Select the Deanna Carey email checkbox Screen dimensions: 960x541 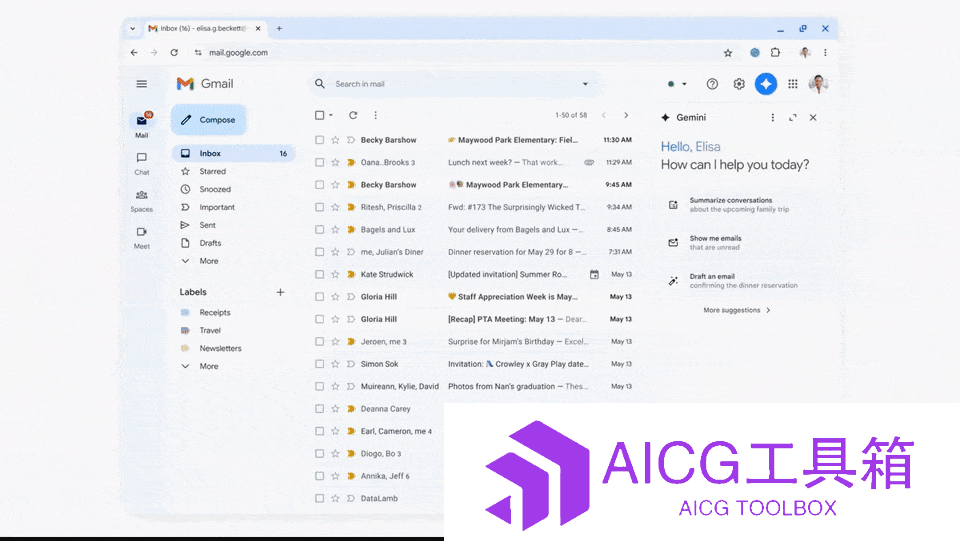(320, 409)
